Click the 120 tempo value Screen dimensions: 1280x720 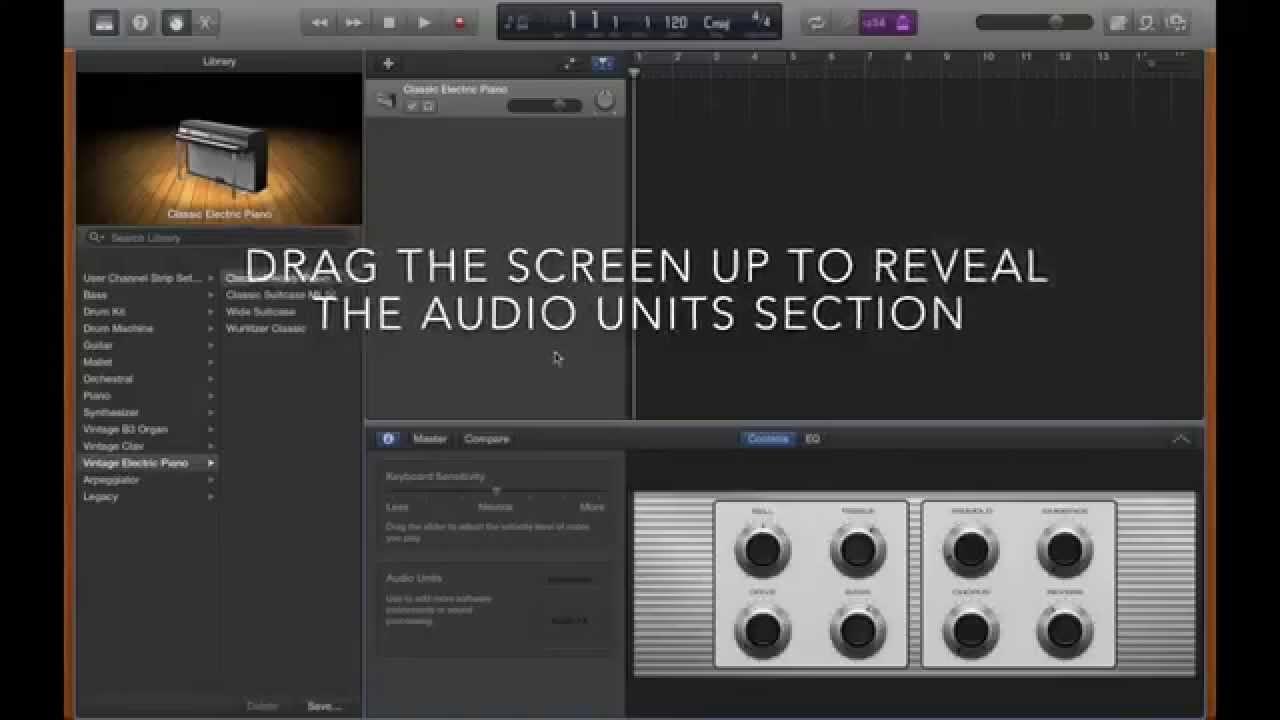[676, 23]
